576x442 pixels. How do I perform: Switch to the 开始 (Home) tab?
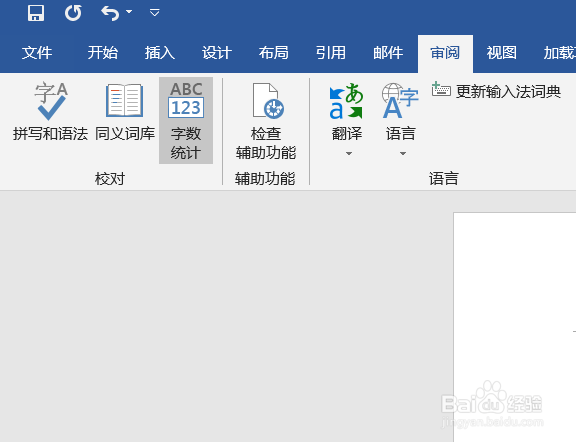pos(102,53)
